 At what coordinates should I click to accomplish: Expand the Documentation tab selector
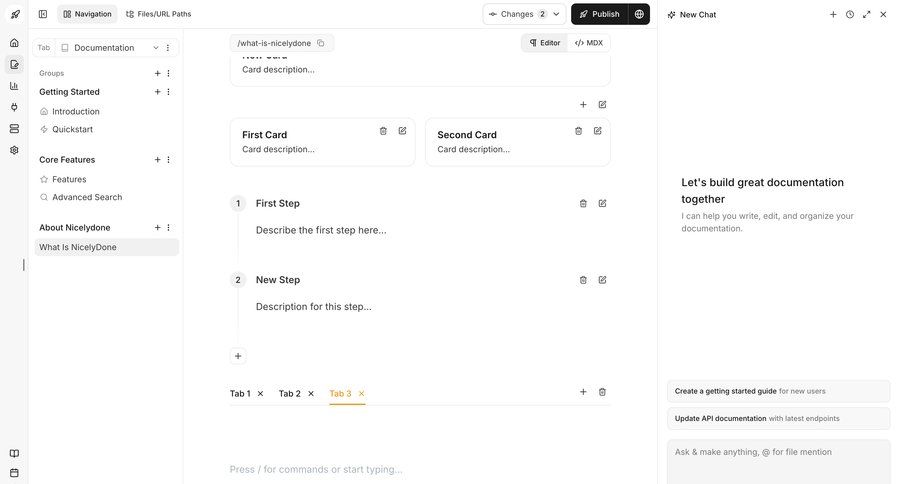[x=156, y=47]
